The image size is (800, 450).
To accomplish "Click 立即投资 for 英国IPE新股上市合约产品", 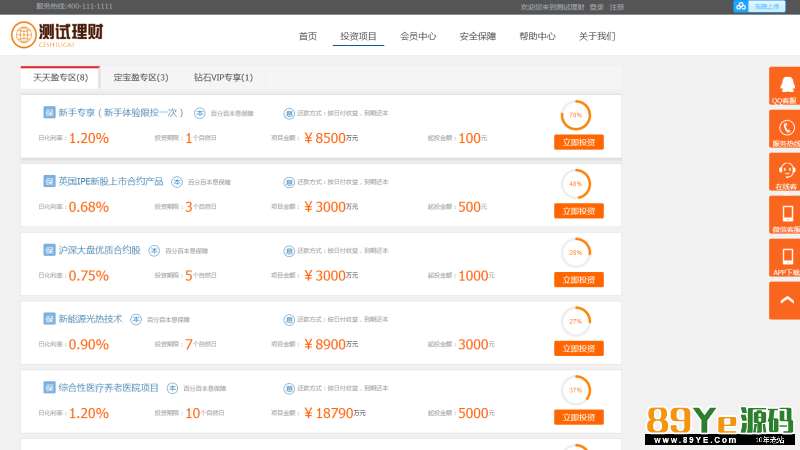I will coord(579,211).
